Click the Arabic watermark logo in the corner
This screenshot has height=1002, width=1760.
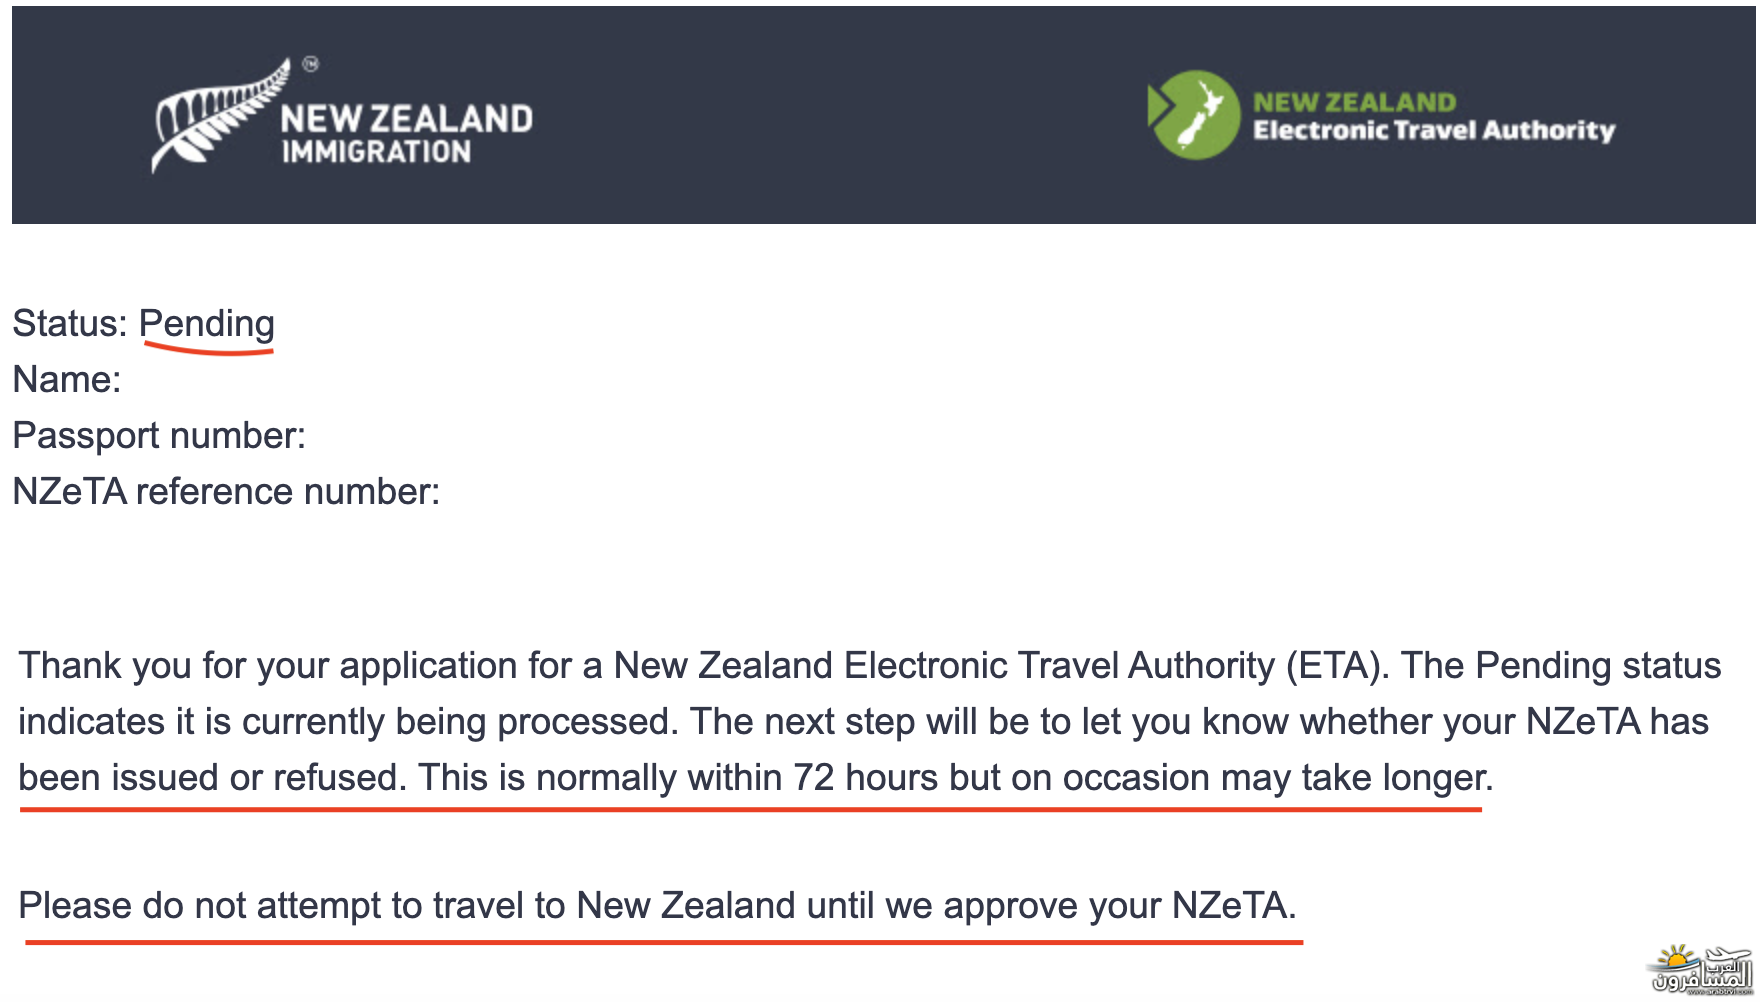point(1700,969)
